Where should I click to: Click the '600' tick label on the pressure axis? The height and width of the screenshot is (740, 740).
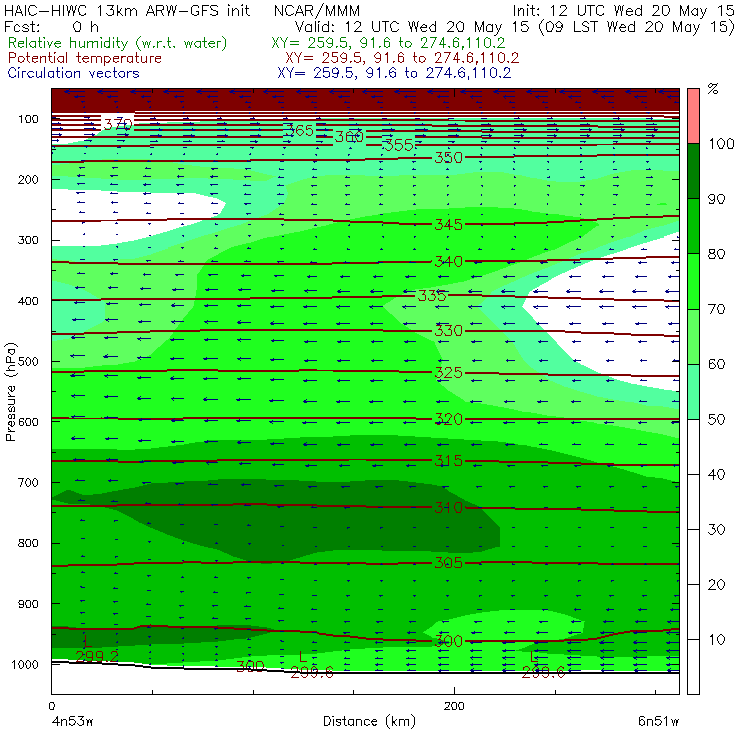pyautogui.click(x=28, y=422)
